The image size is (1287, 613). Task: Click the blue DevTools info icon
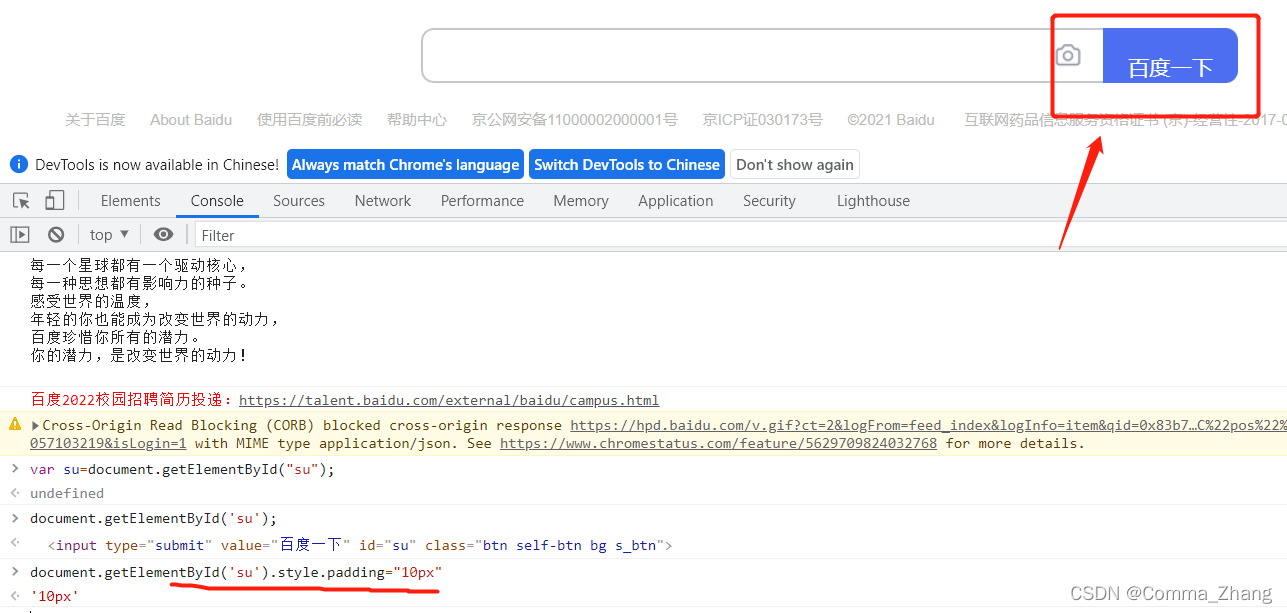coord(18,164)
